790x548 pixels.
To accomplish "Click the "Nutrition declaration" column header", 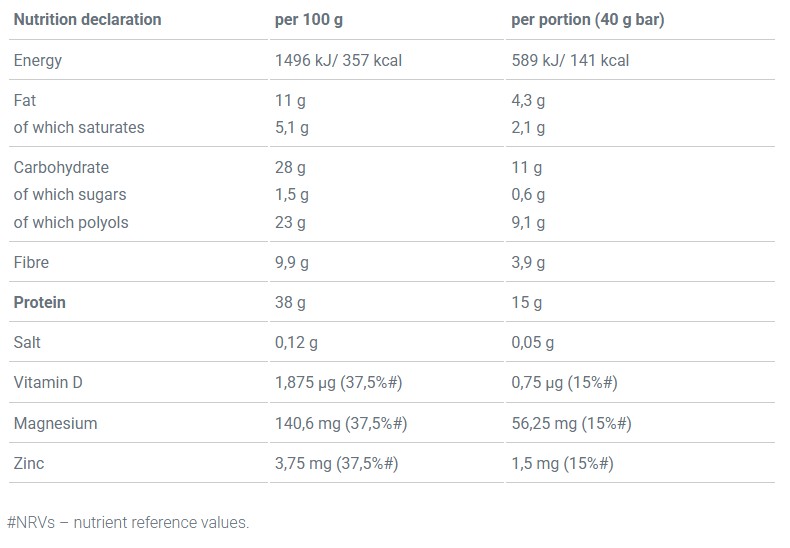I will [x=87, y=20].
